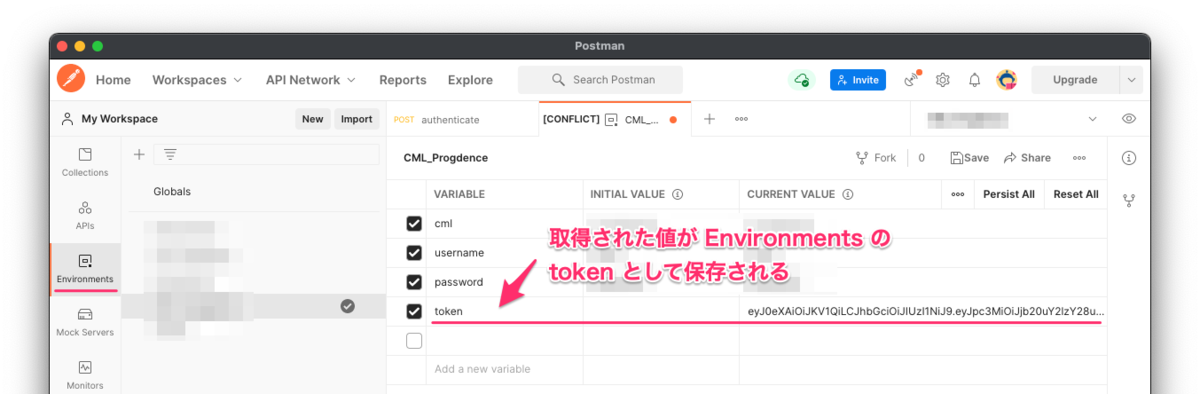This screenshot has width=1200, height=394.
Task: Create new environment with plus icon
Action: pyautogui.click(x=139, y=154)
